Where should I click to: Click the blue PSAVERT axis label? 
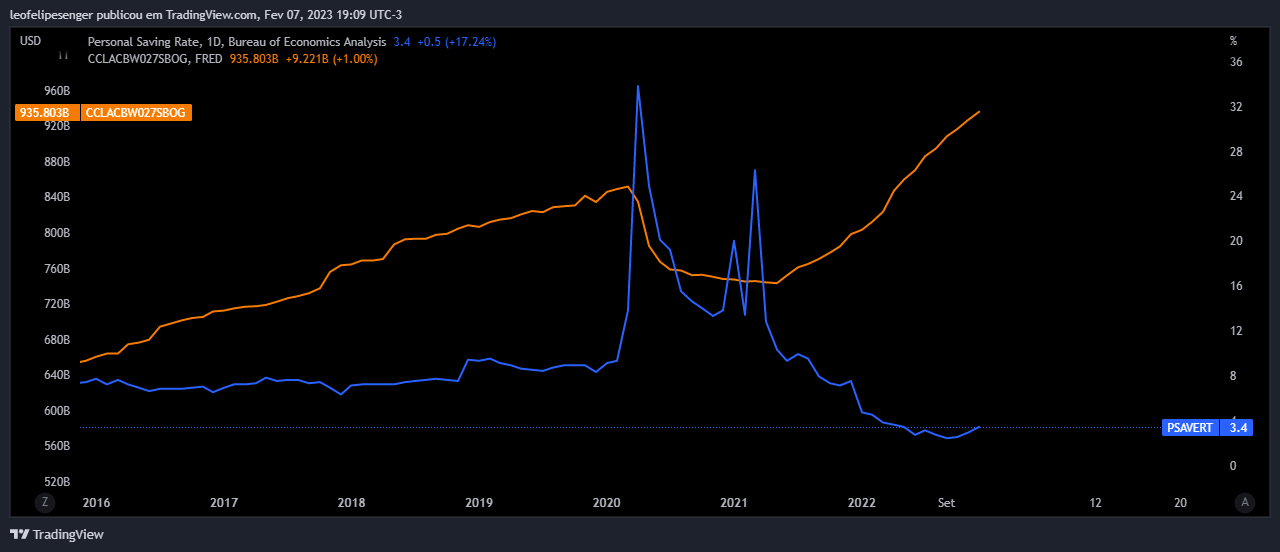click(1190, 428)
